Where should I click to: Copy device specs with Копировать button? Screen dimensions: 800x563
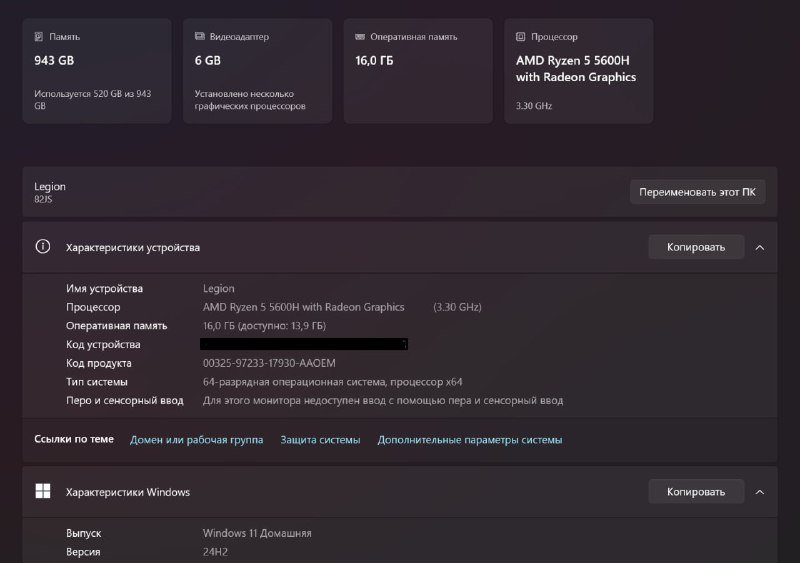(x=696, y=247)
